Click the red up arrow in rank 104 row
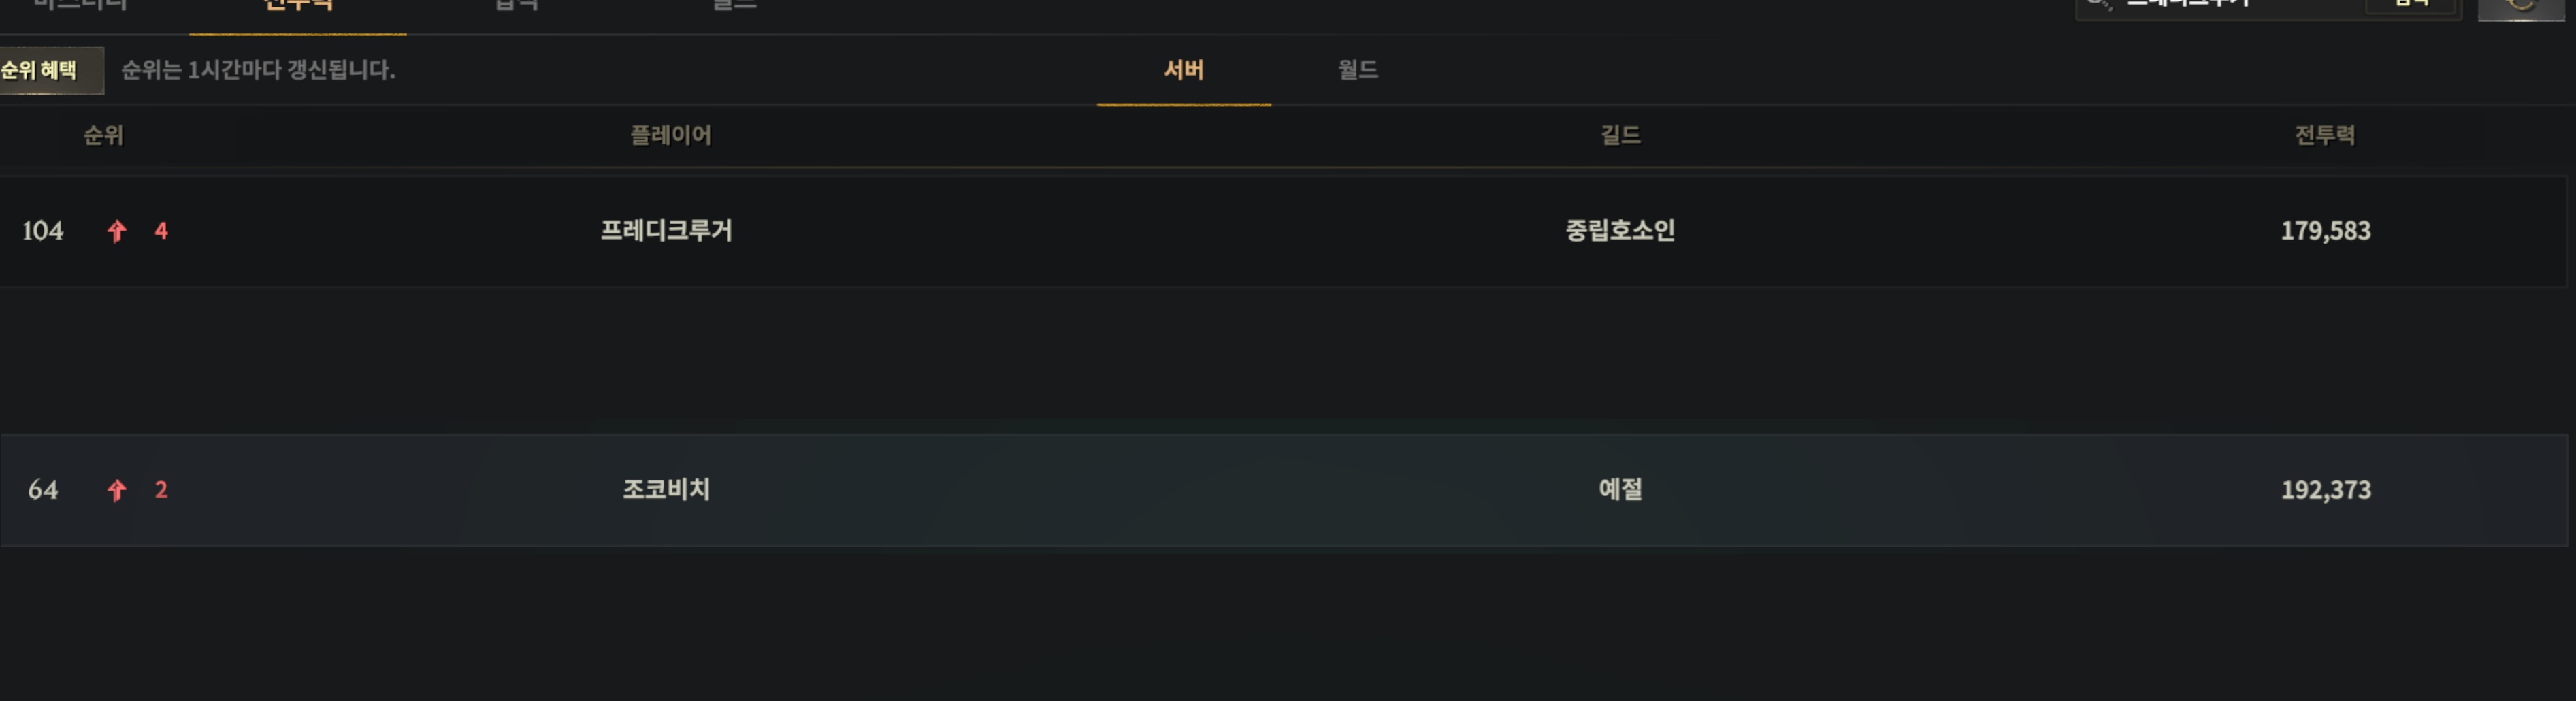Viewport: 2576px width, 701px height. click(x=117, y=231)
